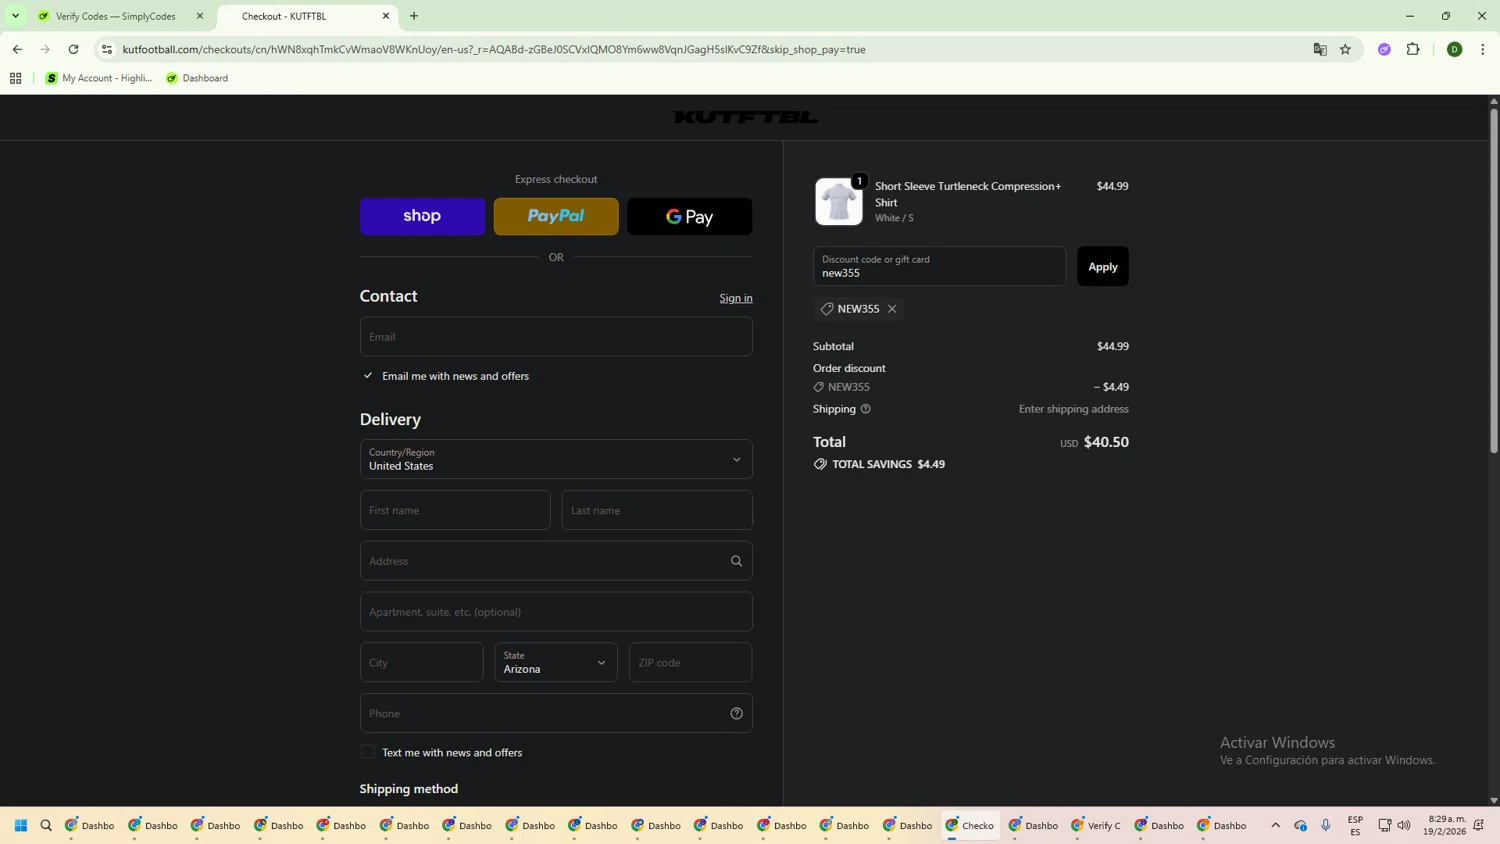Enable Text me with news and offers
Image resolution: width=1500 pixels, height=844 pixels.
click(x=368, y=752)
